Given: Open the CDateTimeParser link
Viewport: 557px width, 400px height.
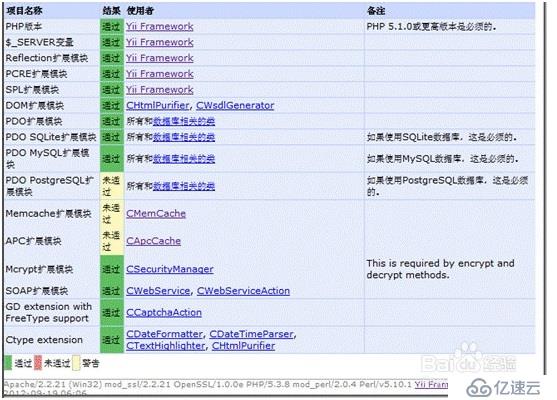Looking at the screenshot, I should [252, 334].
